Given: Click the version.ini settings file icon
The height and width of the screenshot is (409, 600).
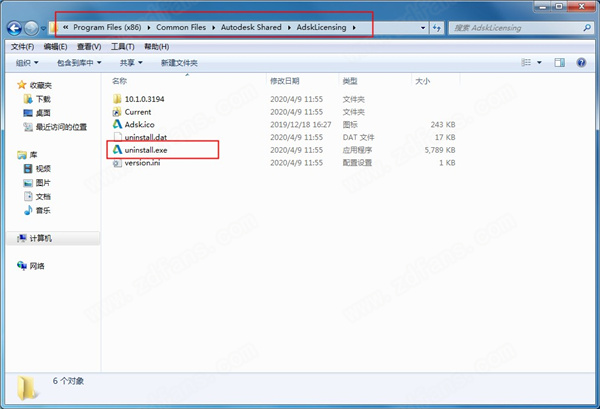Looking at the screenshot, I should tap(117, 163).
